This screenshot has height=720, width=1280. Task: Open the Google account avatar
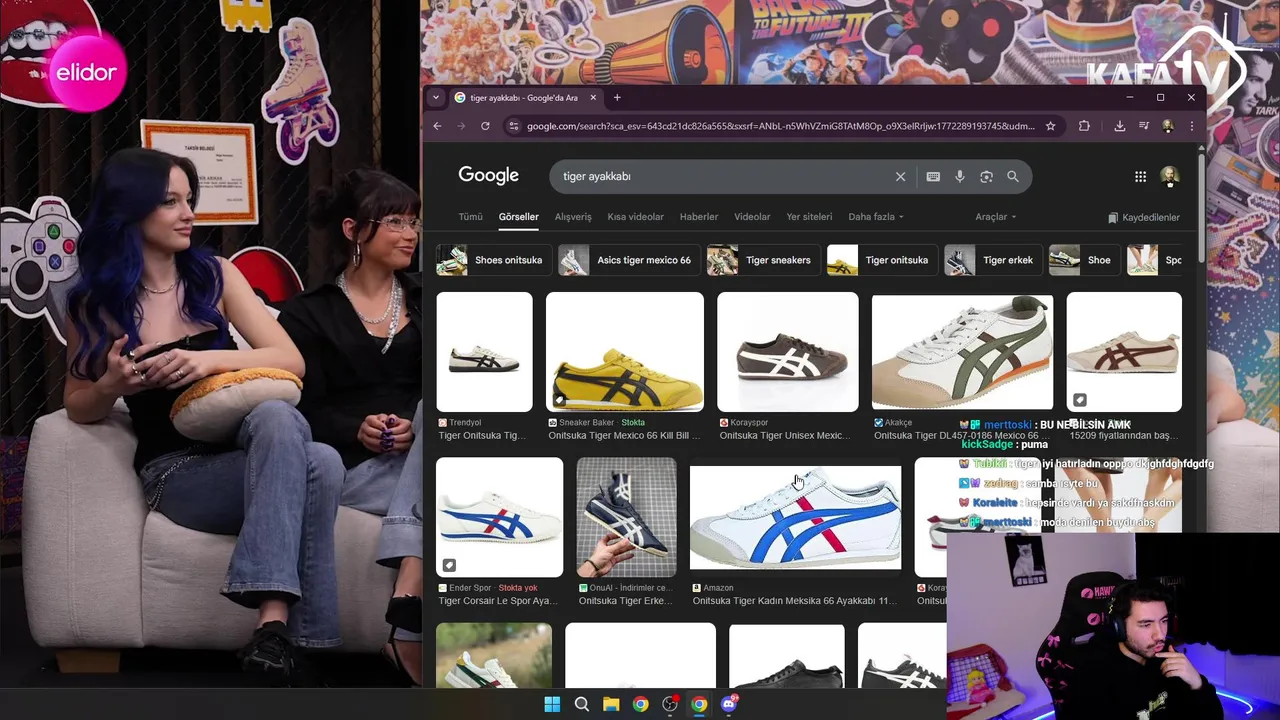(1169, 176)
